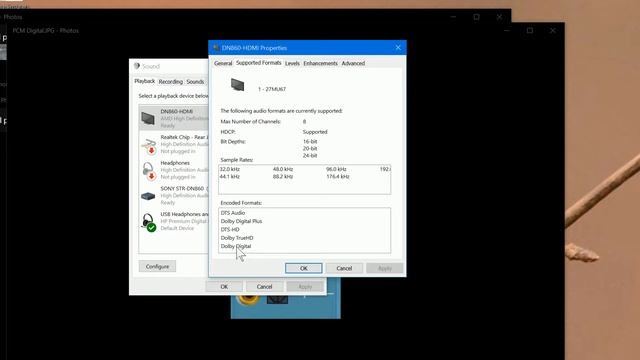Select the DN860-HDMI monitor device icon
The width and height of the screenshot is (640, 360).
click(x=148, y=118)
